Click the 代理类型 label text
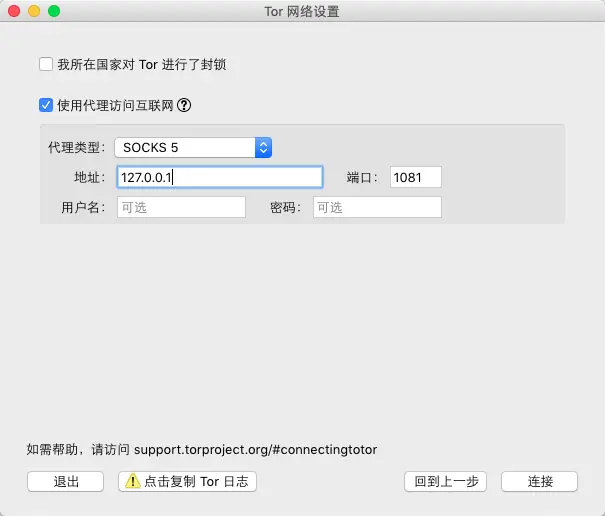This screenshot has width=605, height=516. click(76, 147)
